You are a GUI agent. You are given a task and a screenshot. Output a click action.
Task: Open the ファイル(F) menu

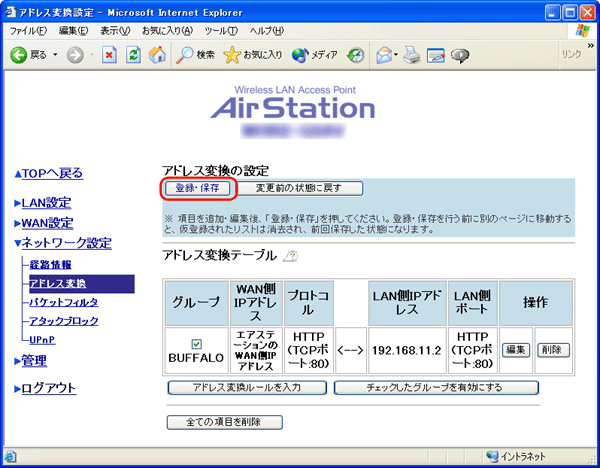(x=29, y=30)
